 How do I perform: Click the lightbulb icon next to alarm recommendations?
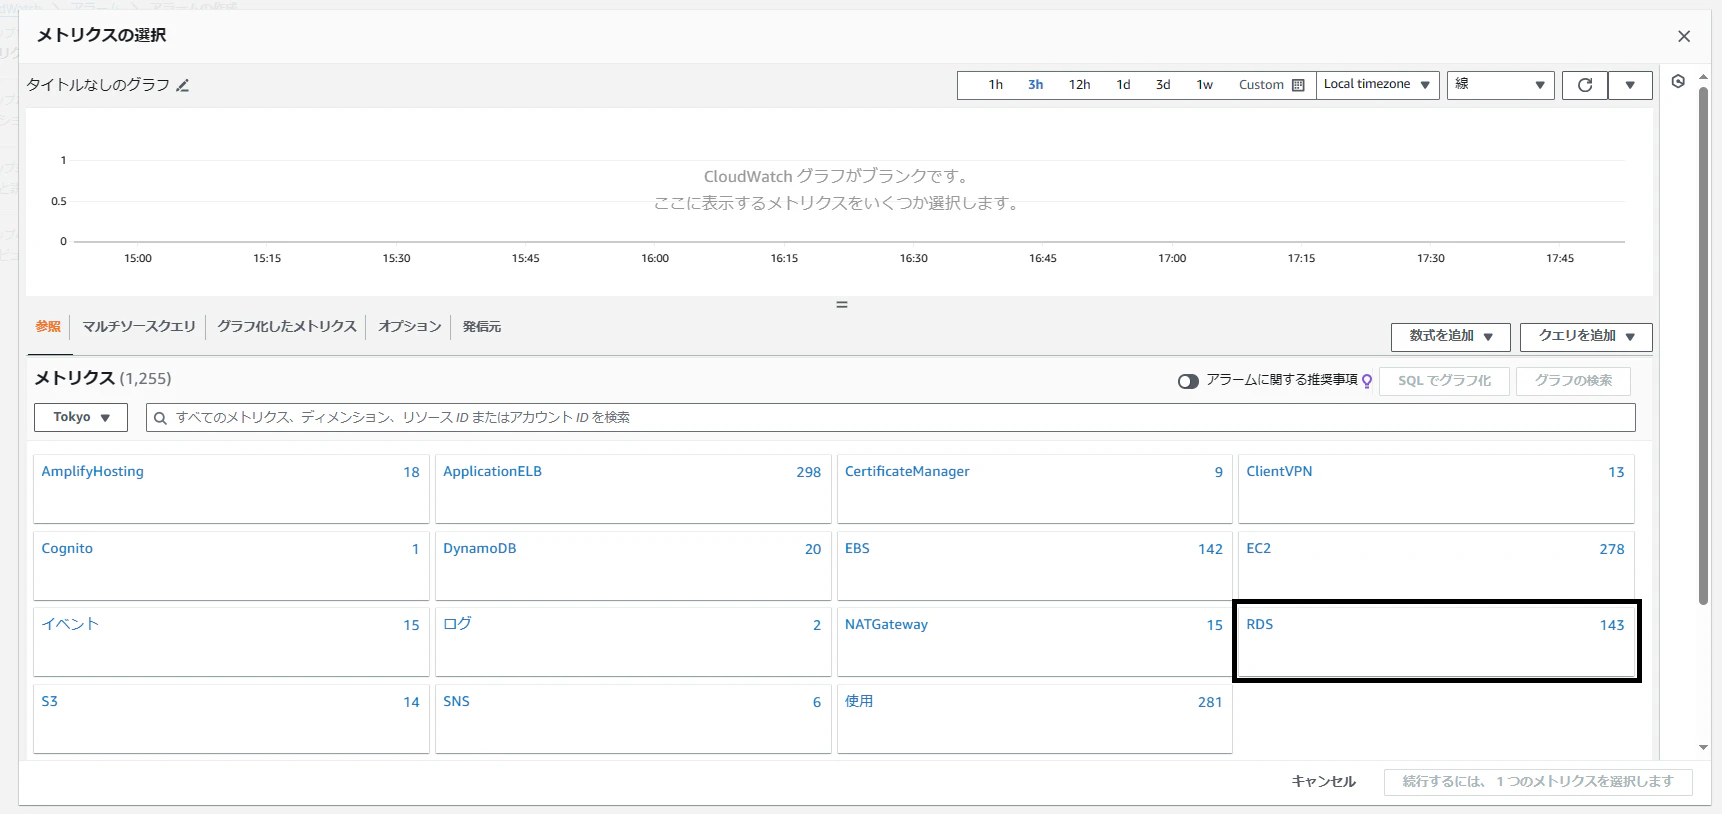pos(1367,381)
